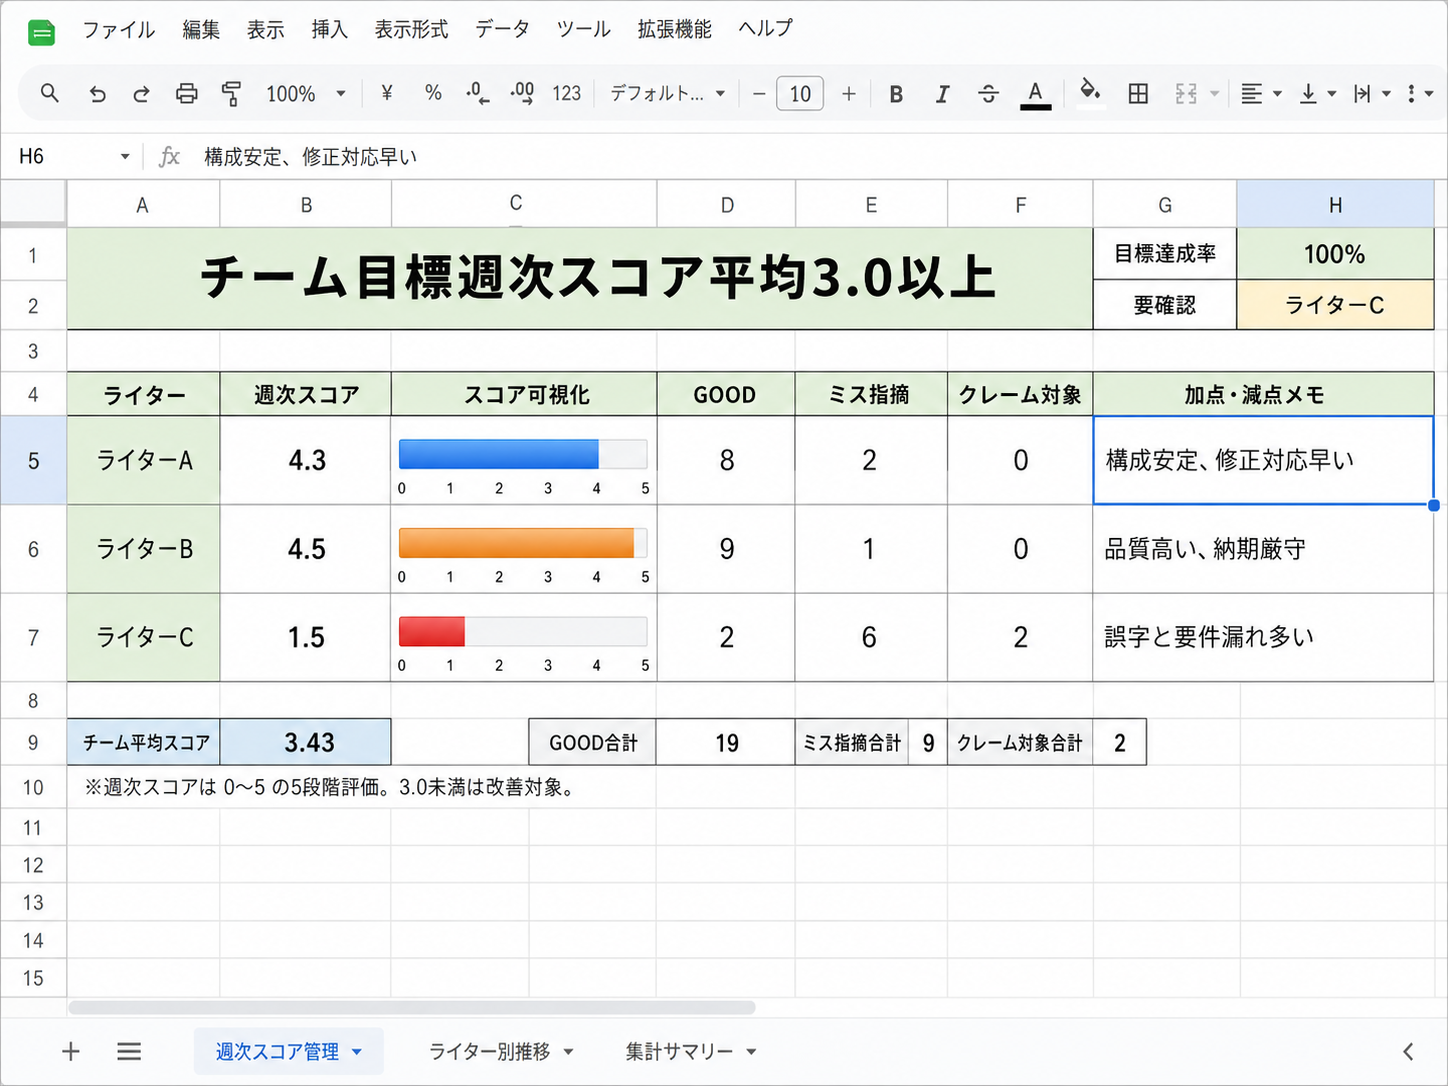Select the 目標達成率 100% cell
The height and width of the screenshot is (1086, 1448).
pyautogui.click(x=1335, y=254)
